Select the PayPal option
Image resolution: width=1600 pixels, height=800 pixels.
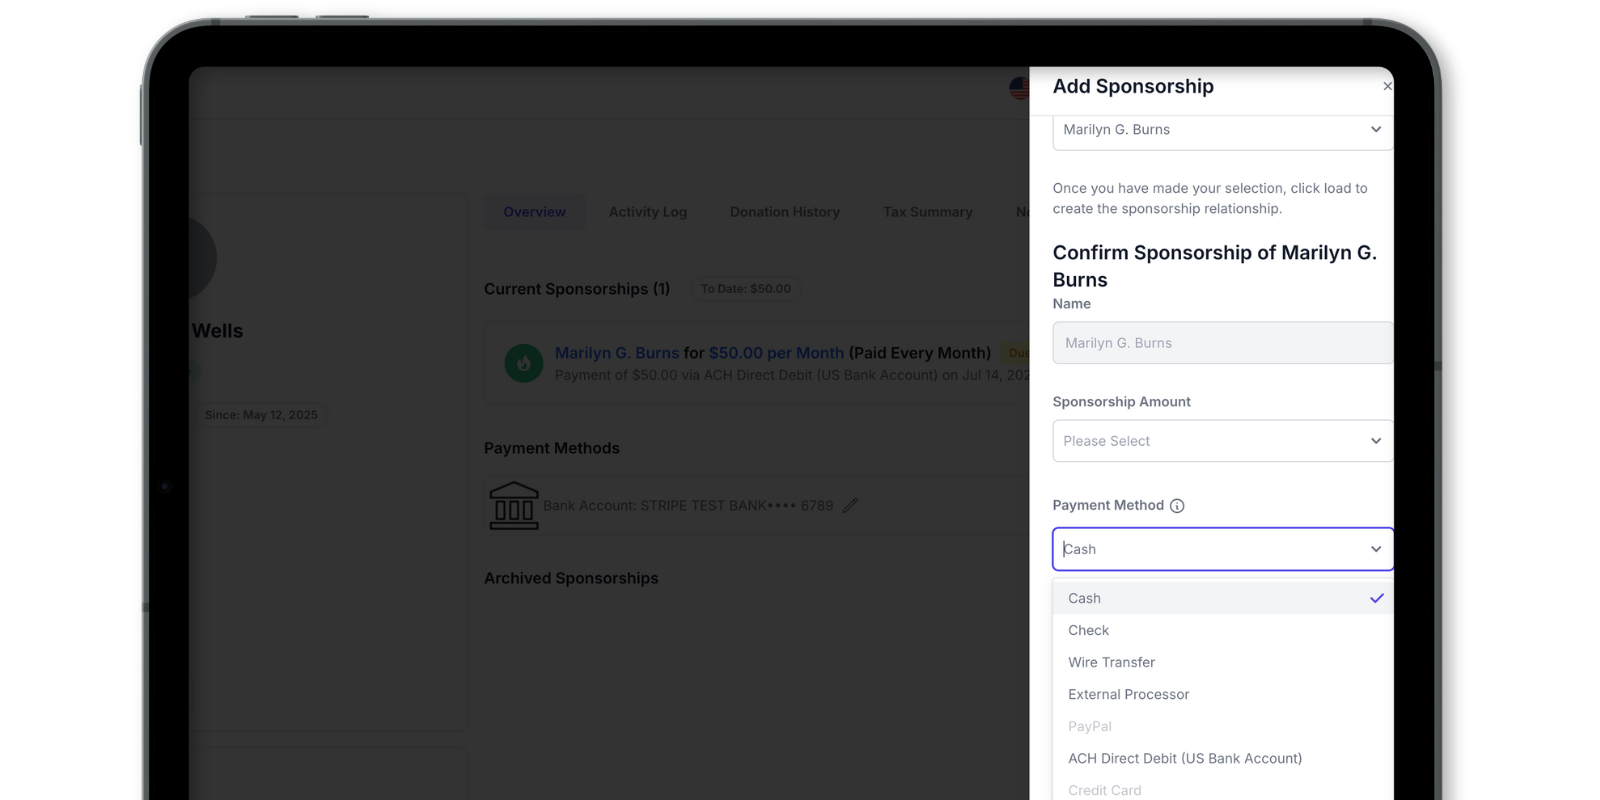pos(1222,726)
